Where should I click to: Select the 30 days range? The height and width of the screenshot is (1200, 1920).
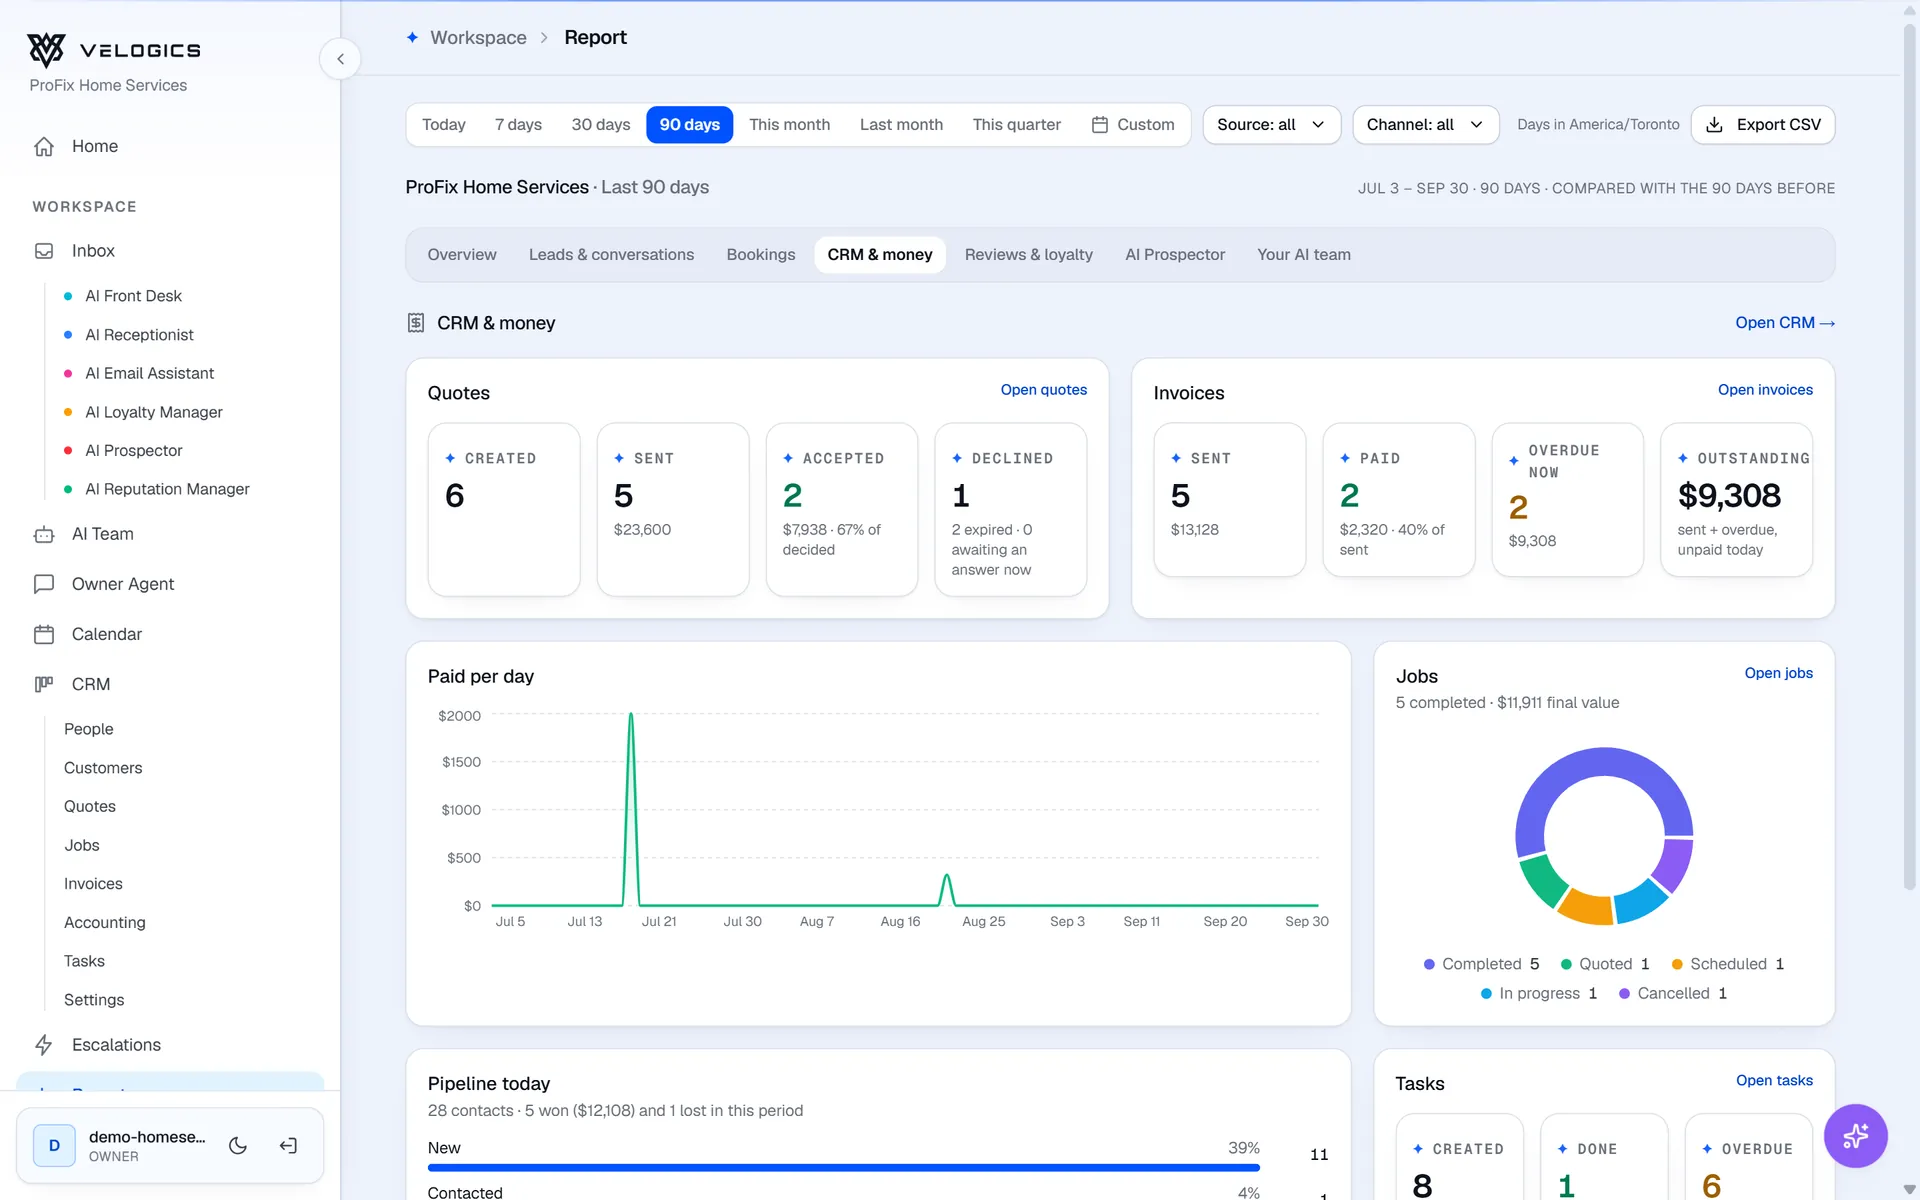pyautogui.click(x=601, y=125)
